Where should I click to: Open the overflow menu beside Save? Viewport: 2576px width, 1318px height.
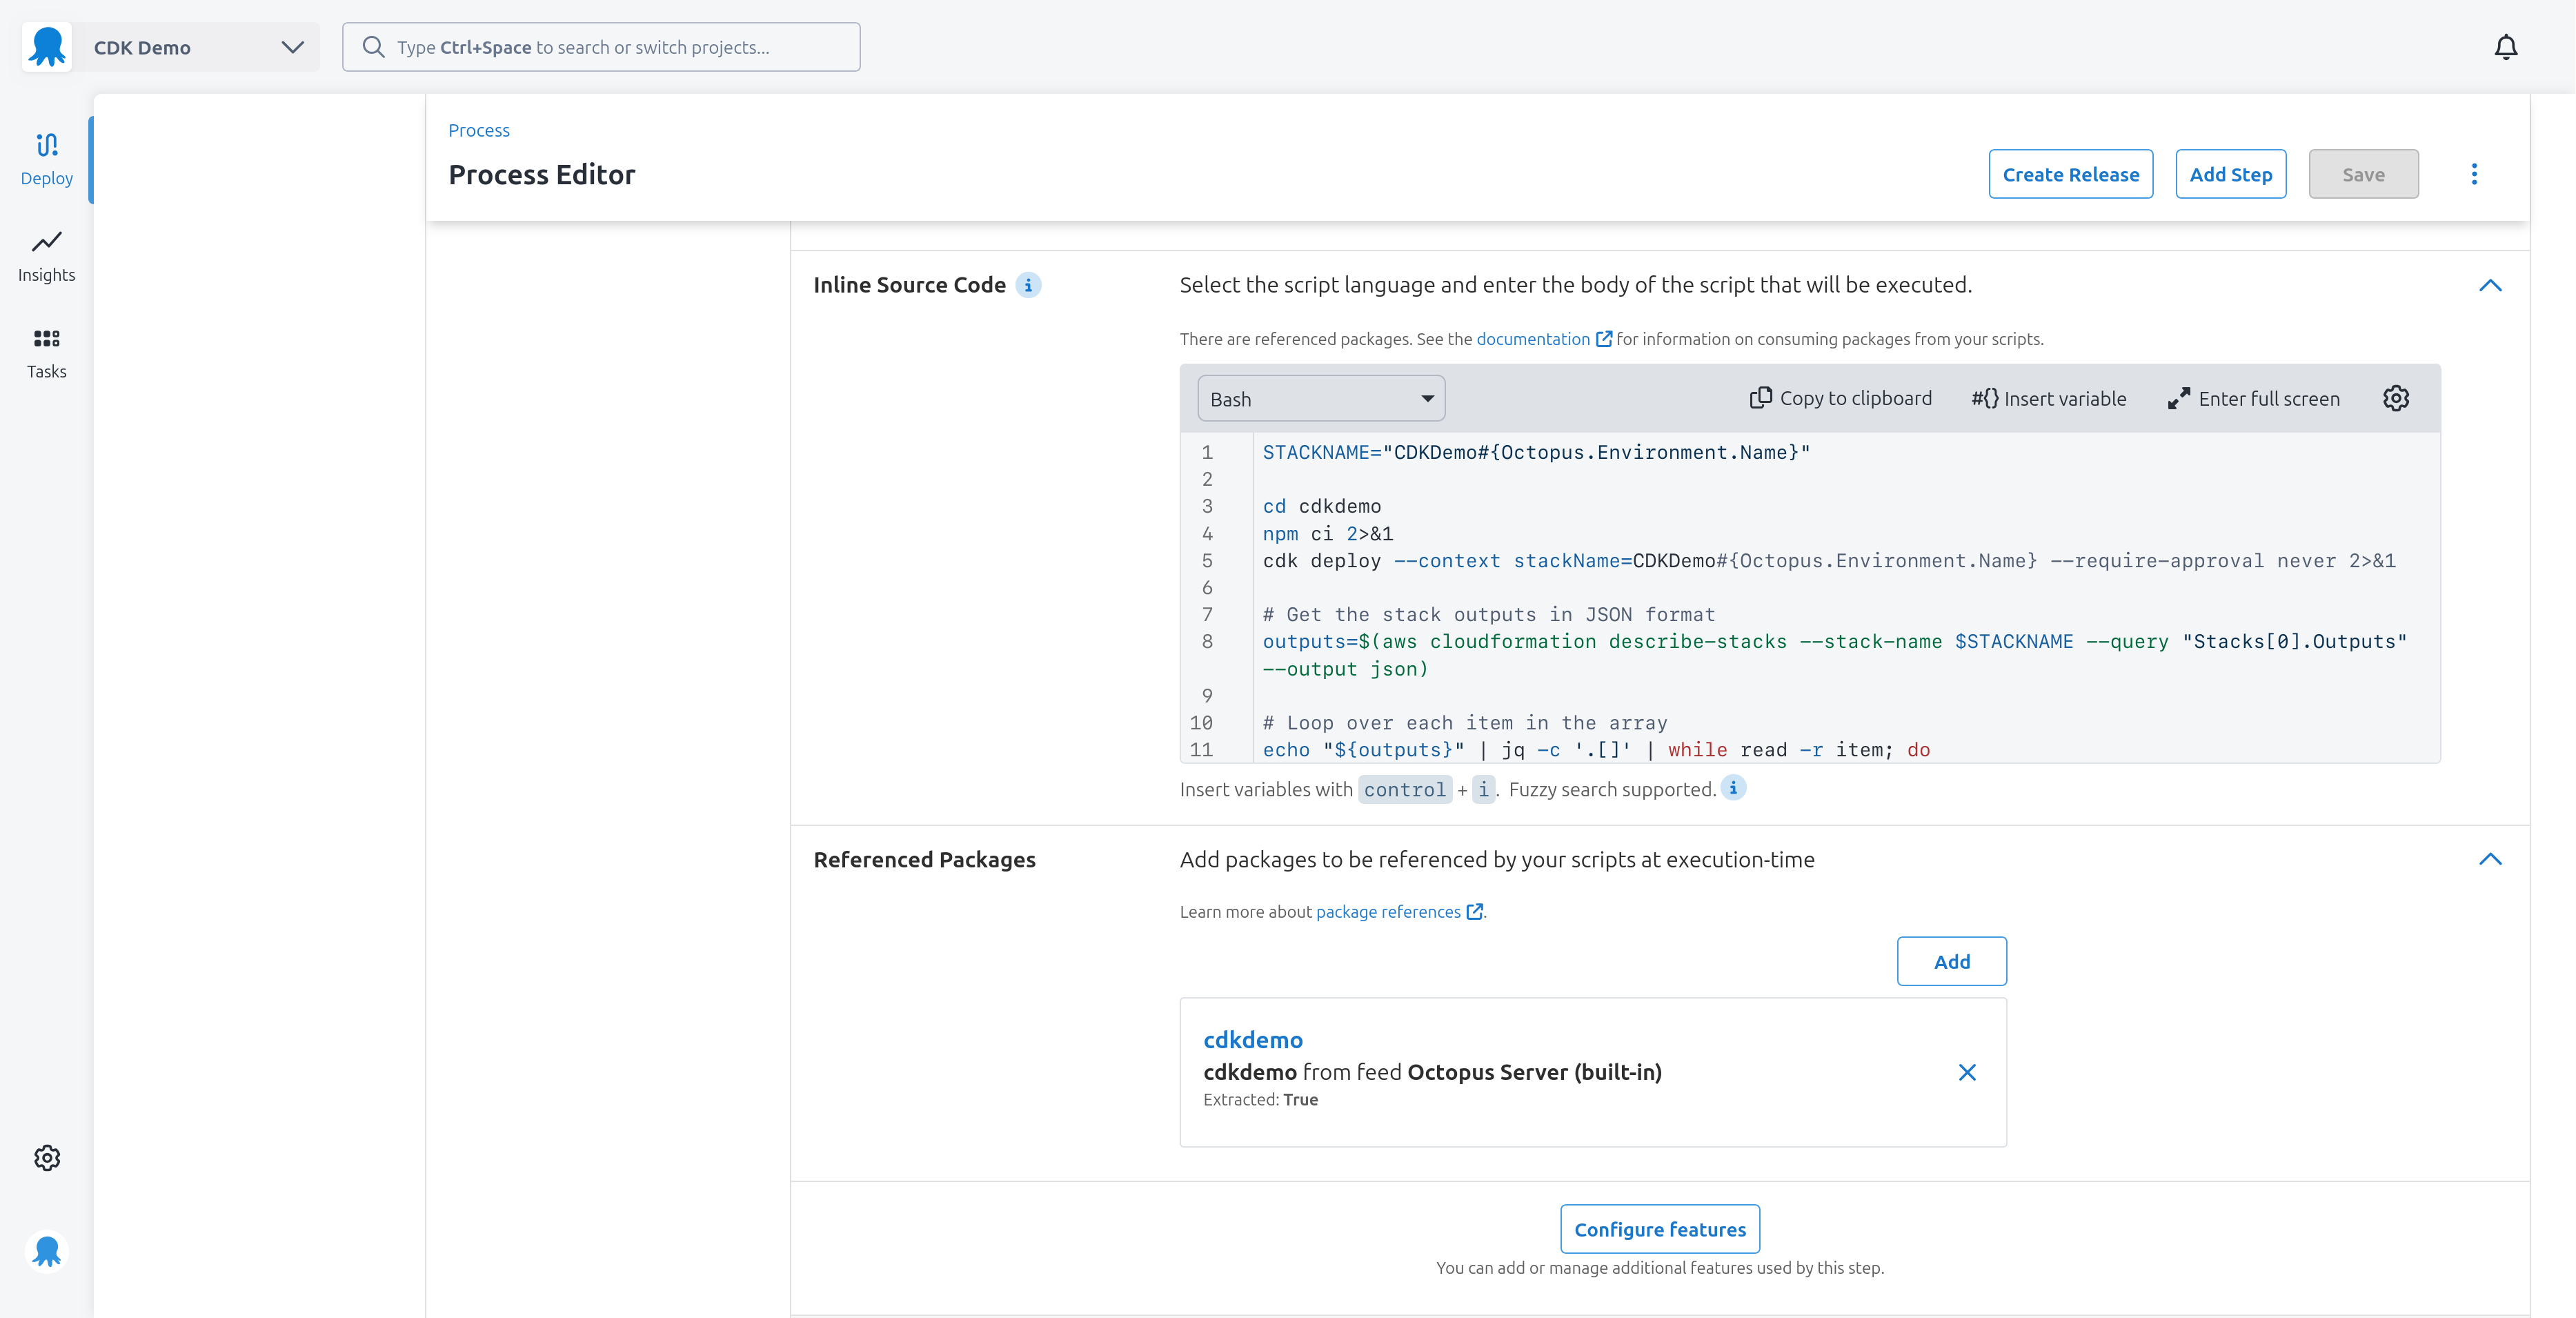click(x=2474, y=173)
